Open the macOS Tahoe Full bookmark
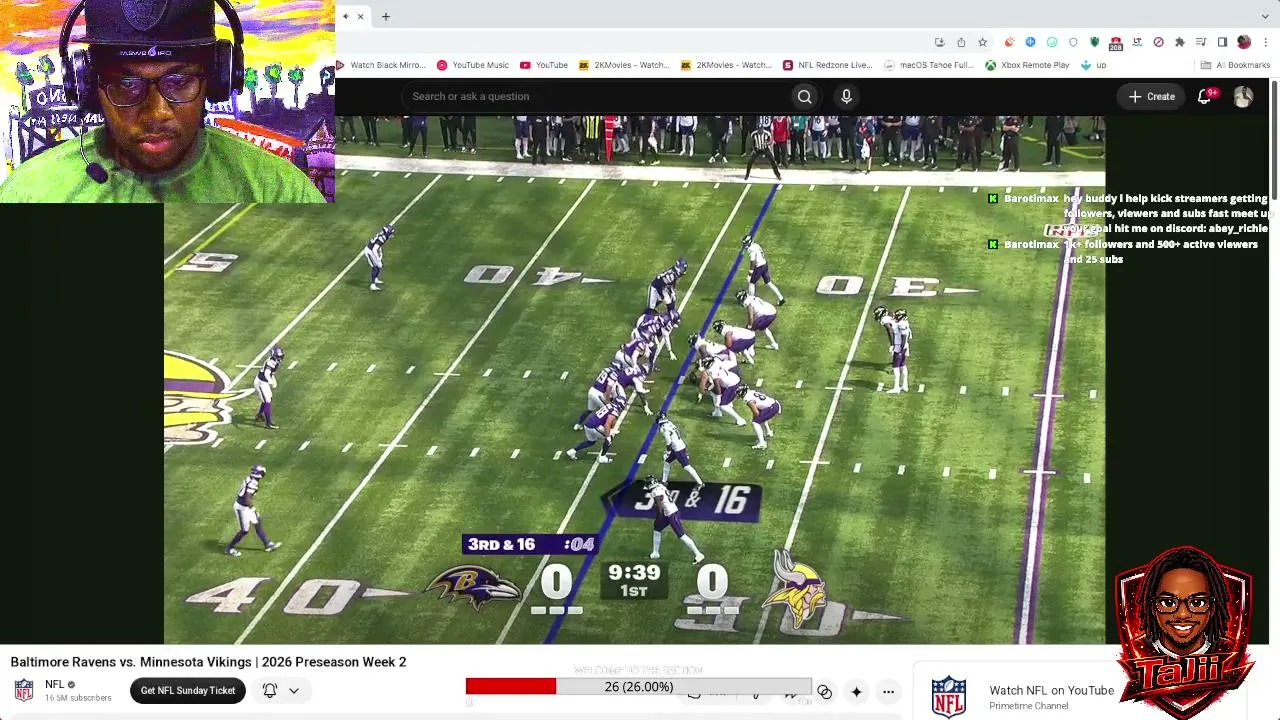This screenshot has width=1280, height=720. coord(929,65)
